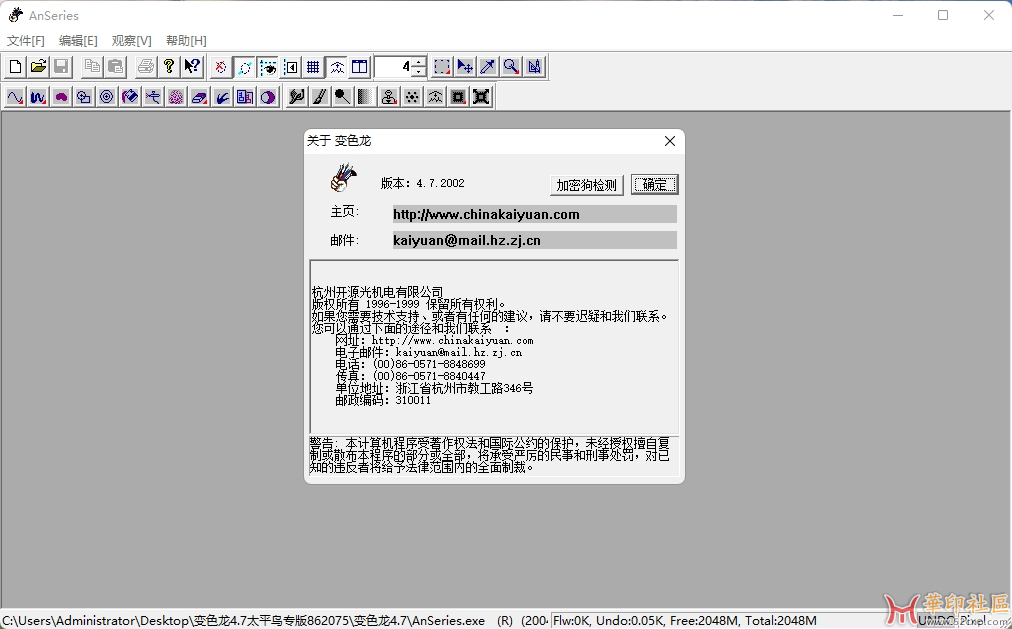Select the pink textured circle tool
This screenshot has height=629, width=1012.
point(176,97)
